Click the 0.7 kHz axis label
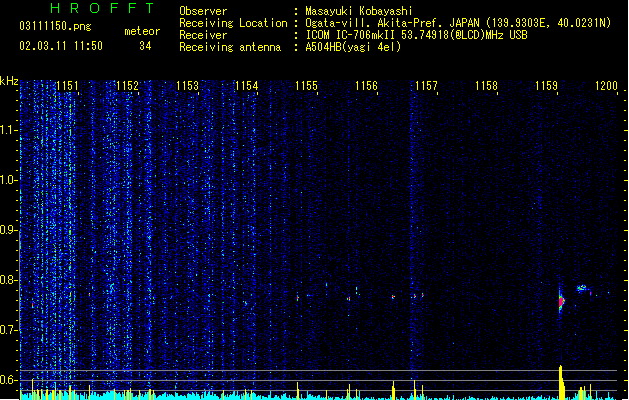629x400 pixels. point(9,330)
